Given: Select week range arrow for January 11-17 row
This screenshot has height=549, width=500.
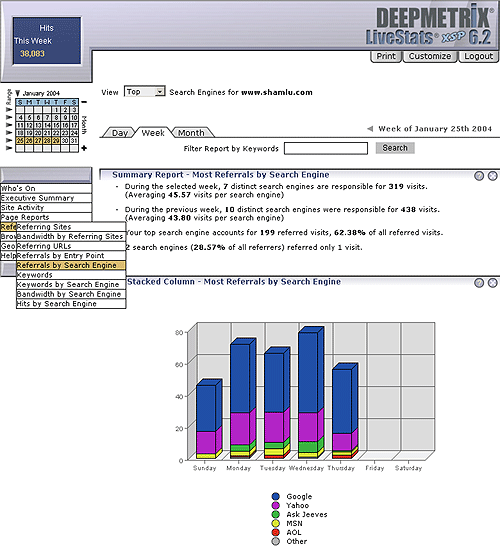Looking at the screenshot, I should tap(9, 125).
